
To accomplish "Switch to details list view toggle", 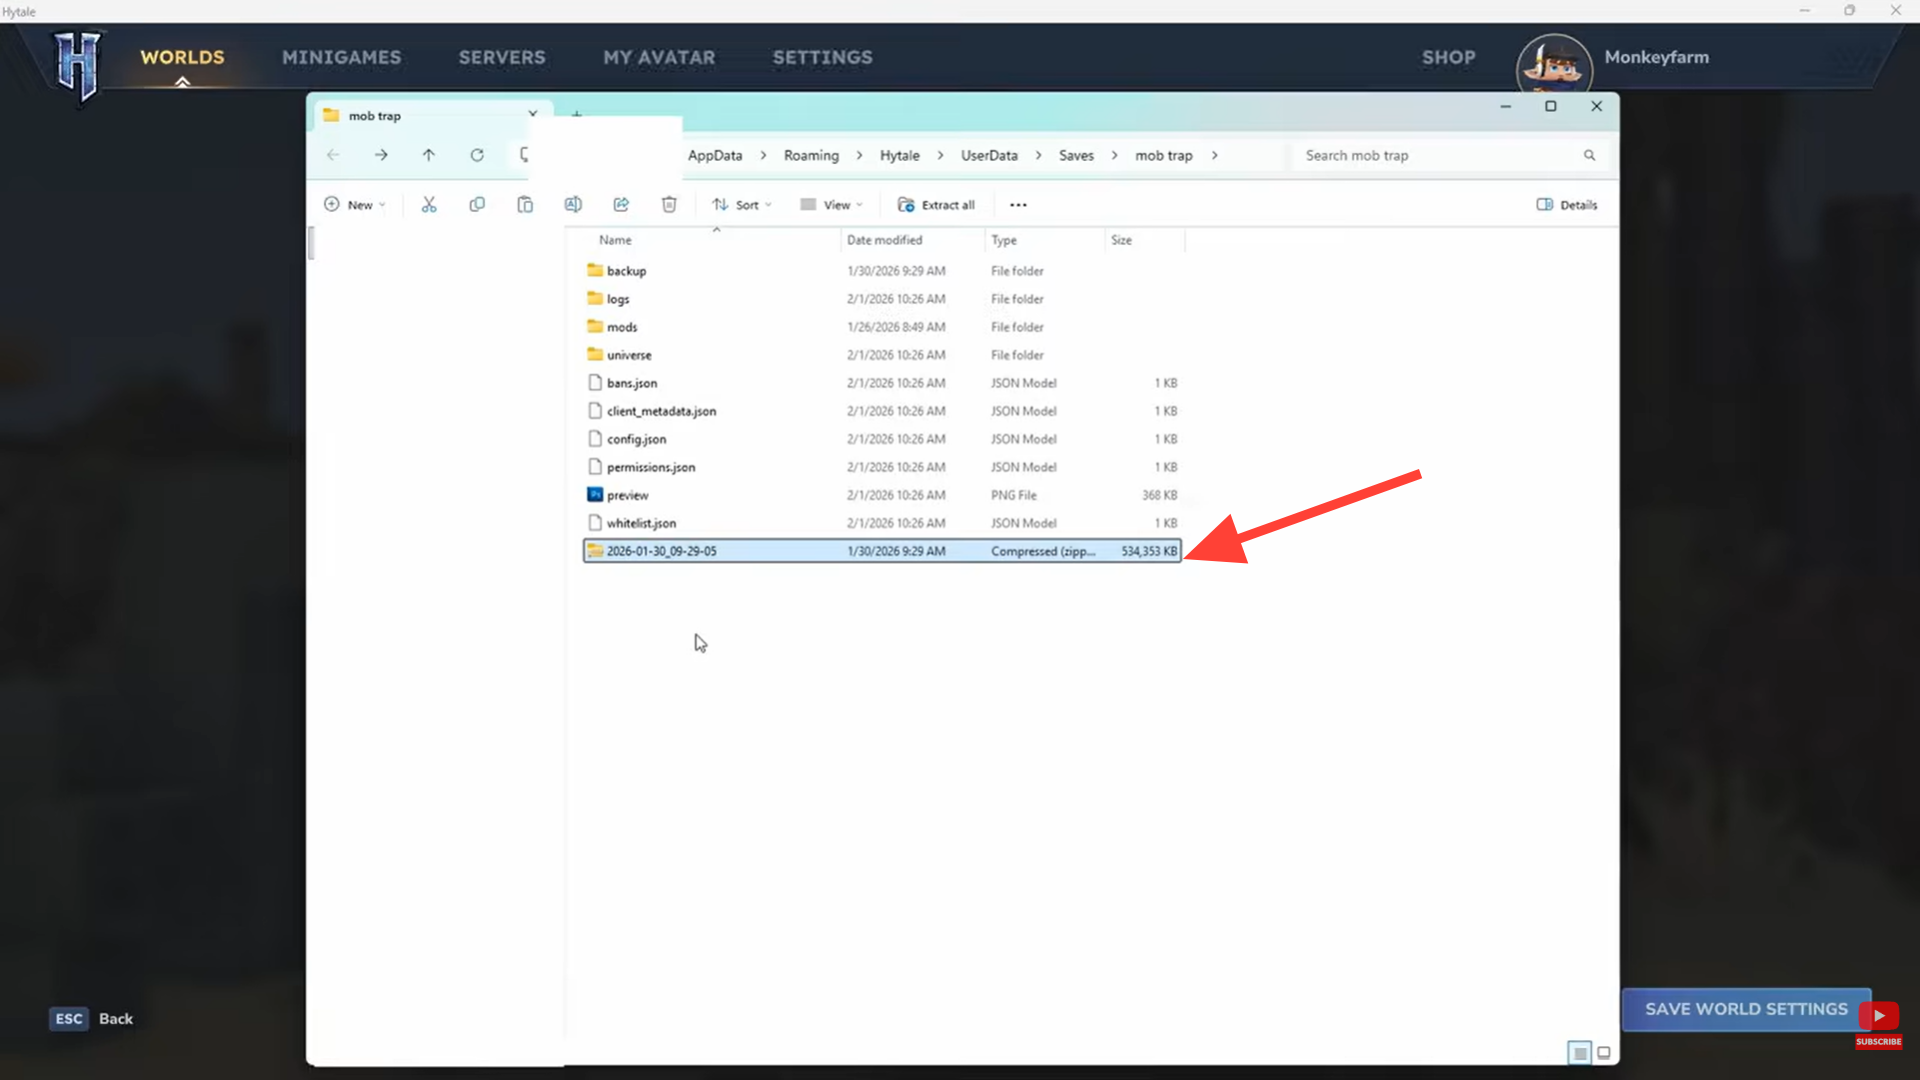I will (x=1579, y=1053).
